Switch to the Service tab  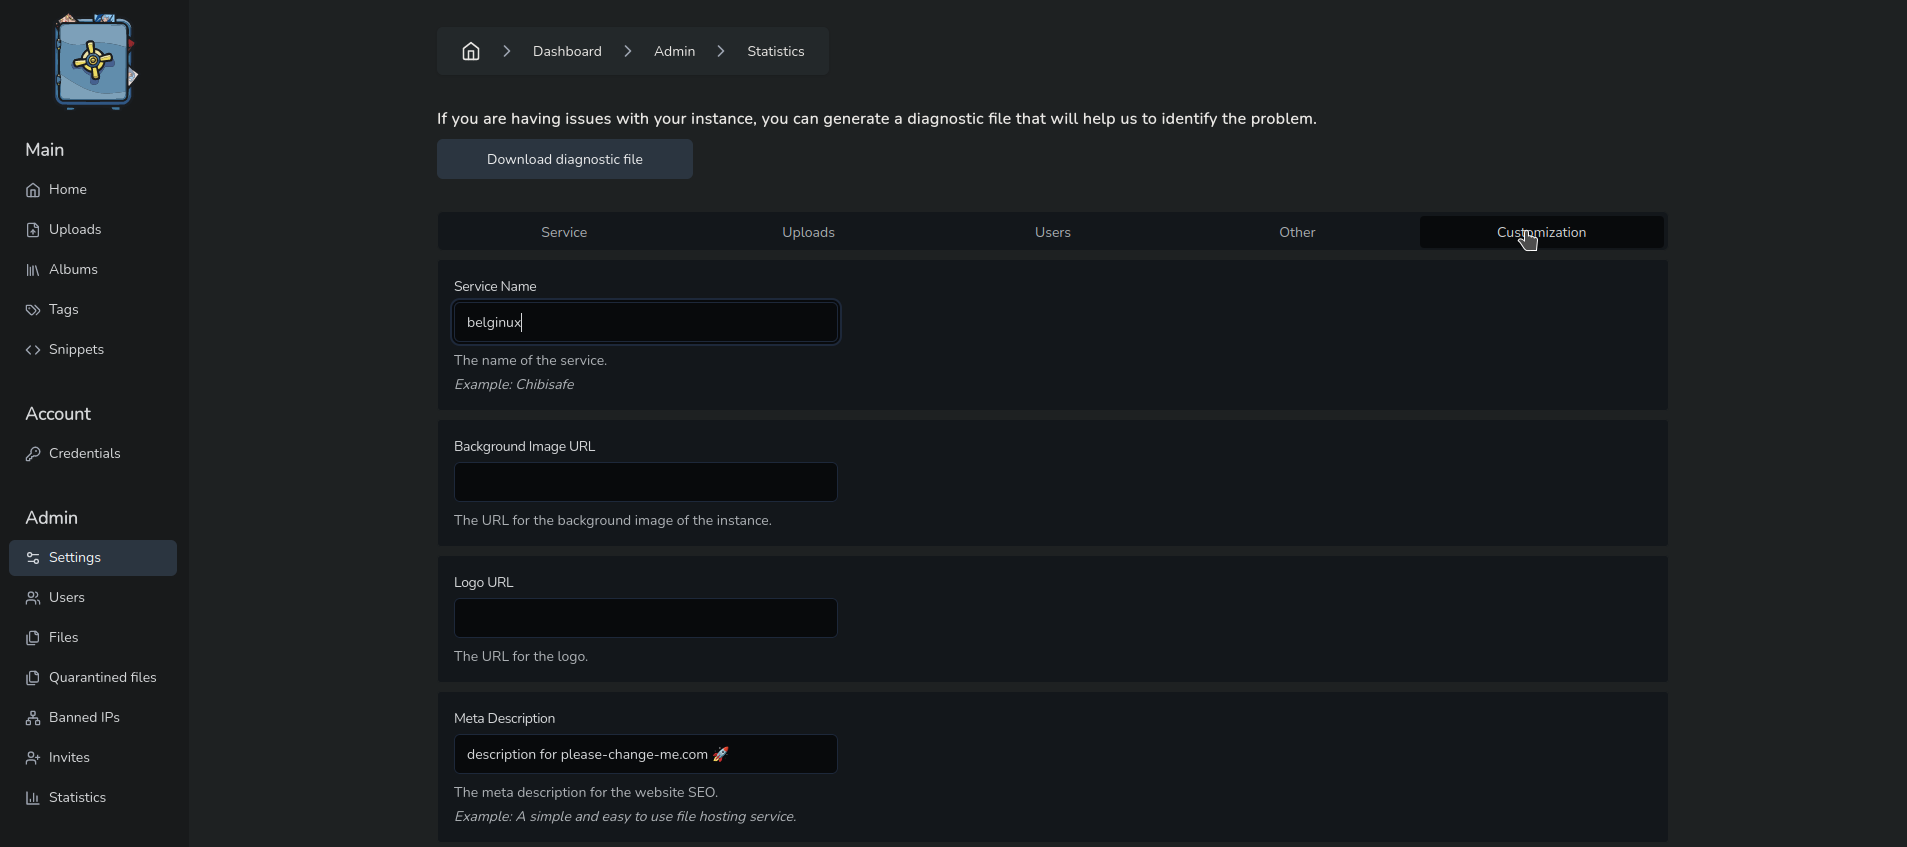pos(564,232)
